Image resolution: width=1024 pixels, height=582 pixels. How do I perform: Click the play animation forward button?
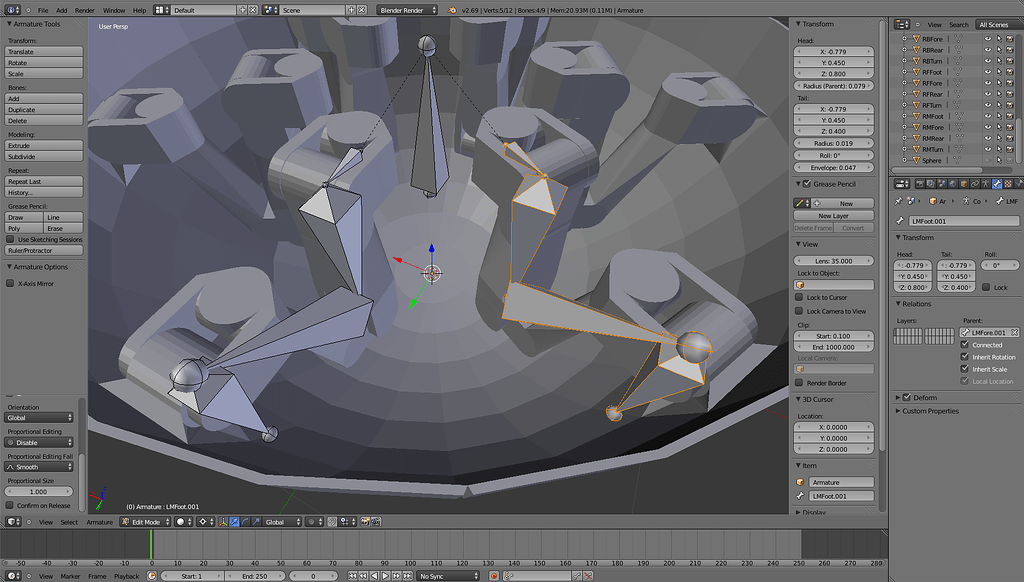tap(385, 576)
